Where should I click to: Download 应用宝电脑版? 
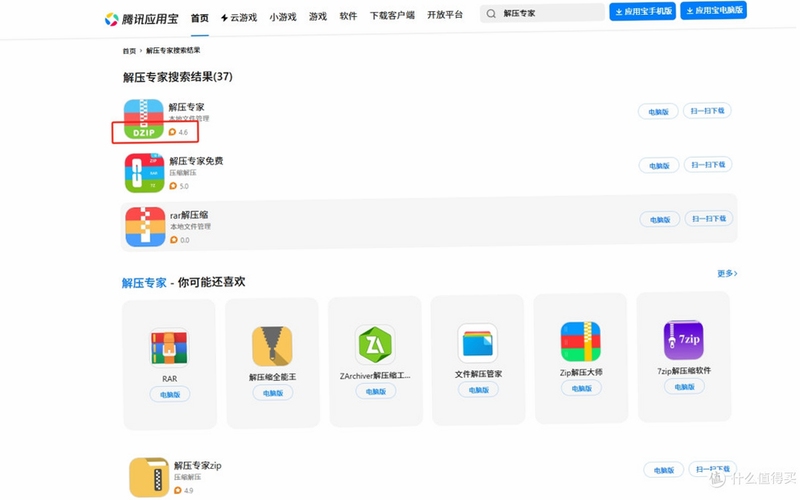pyautogui.click(x=714, y=10)
